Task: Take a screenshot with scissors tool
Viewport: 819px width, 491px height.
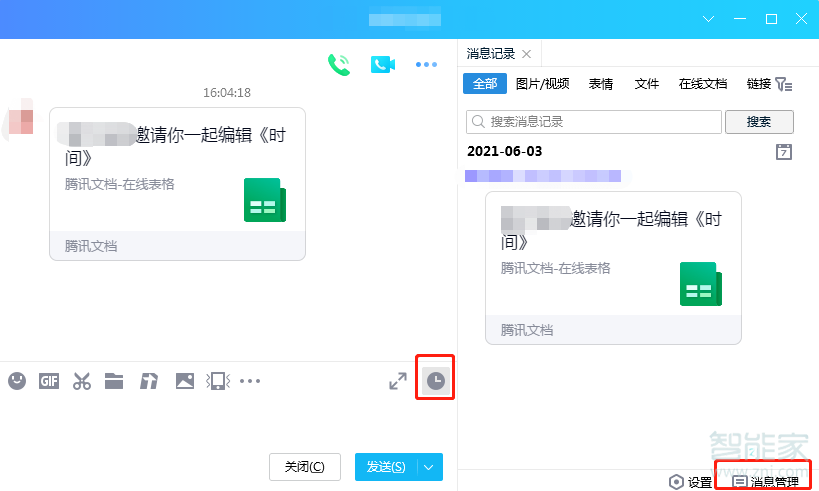Action: pyautogui.click(x=81, y=381)
